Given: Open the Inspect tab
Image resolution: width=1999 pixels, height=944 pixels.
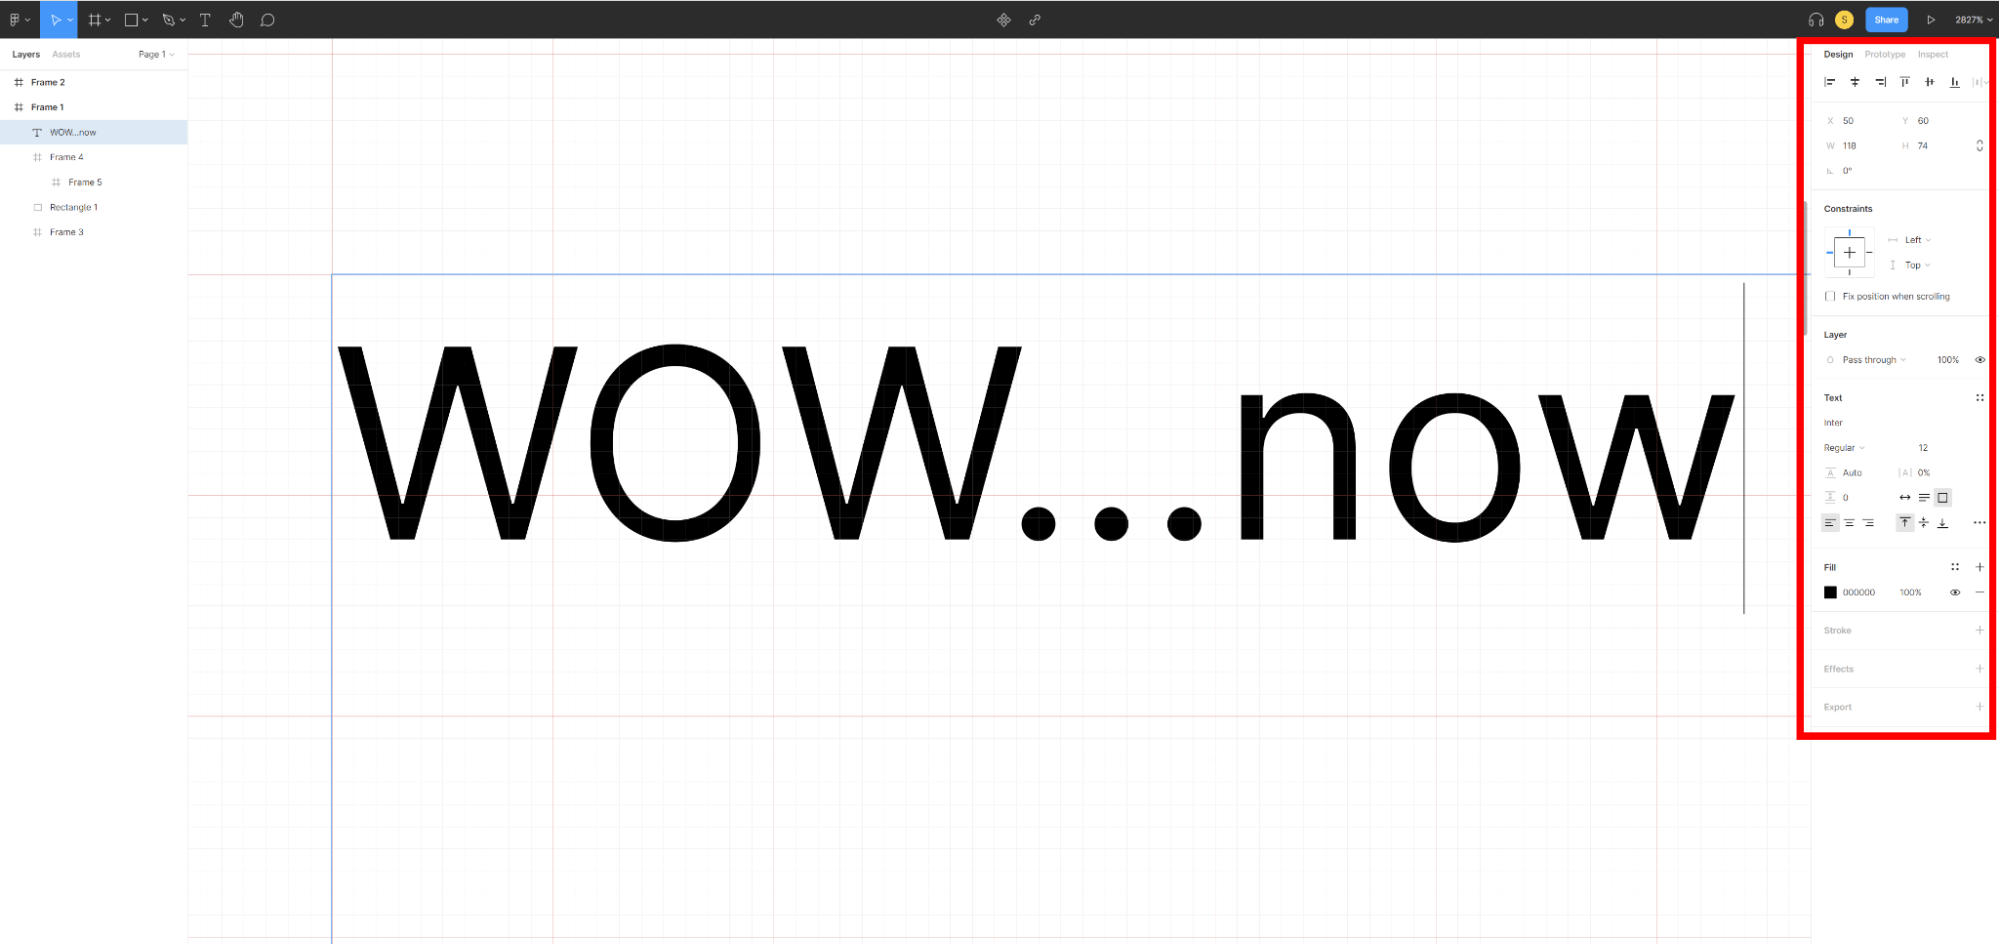Looking at the screenshot, I should tap(1933, 54).
